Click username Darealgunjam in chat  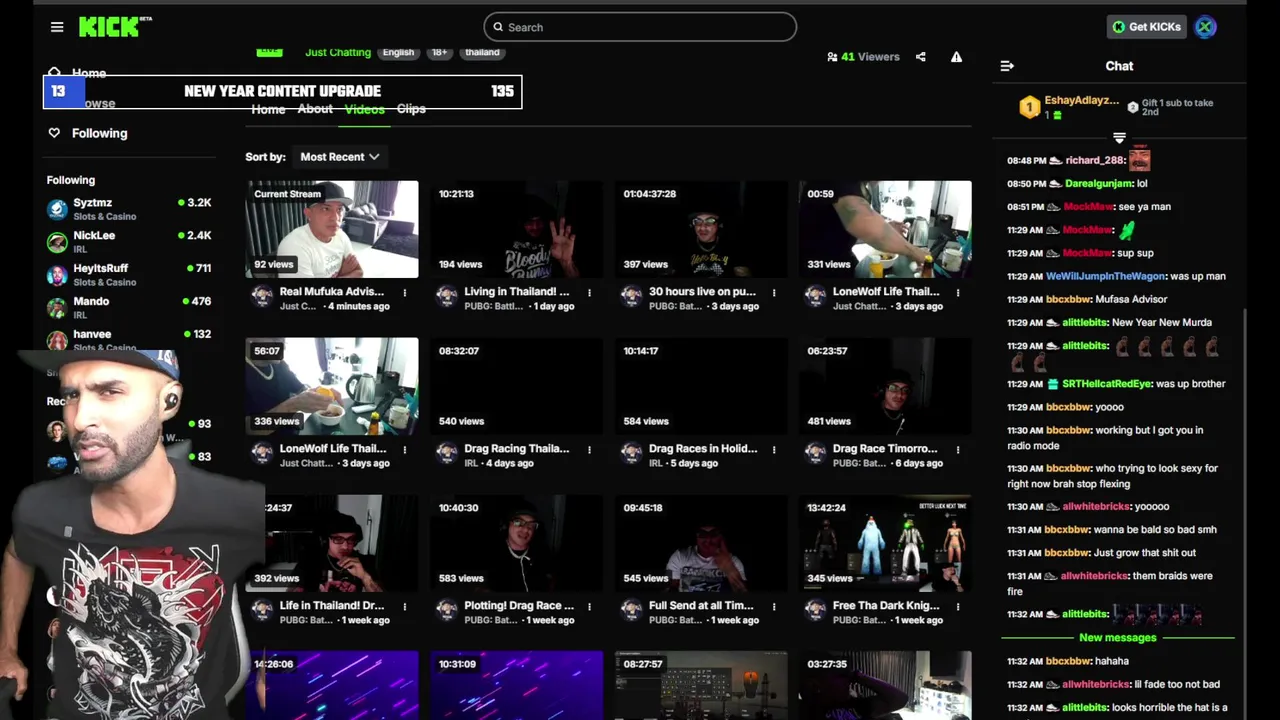(x=1099, y=184)
